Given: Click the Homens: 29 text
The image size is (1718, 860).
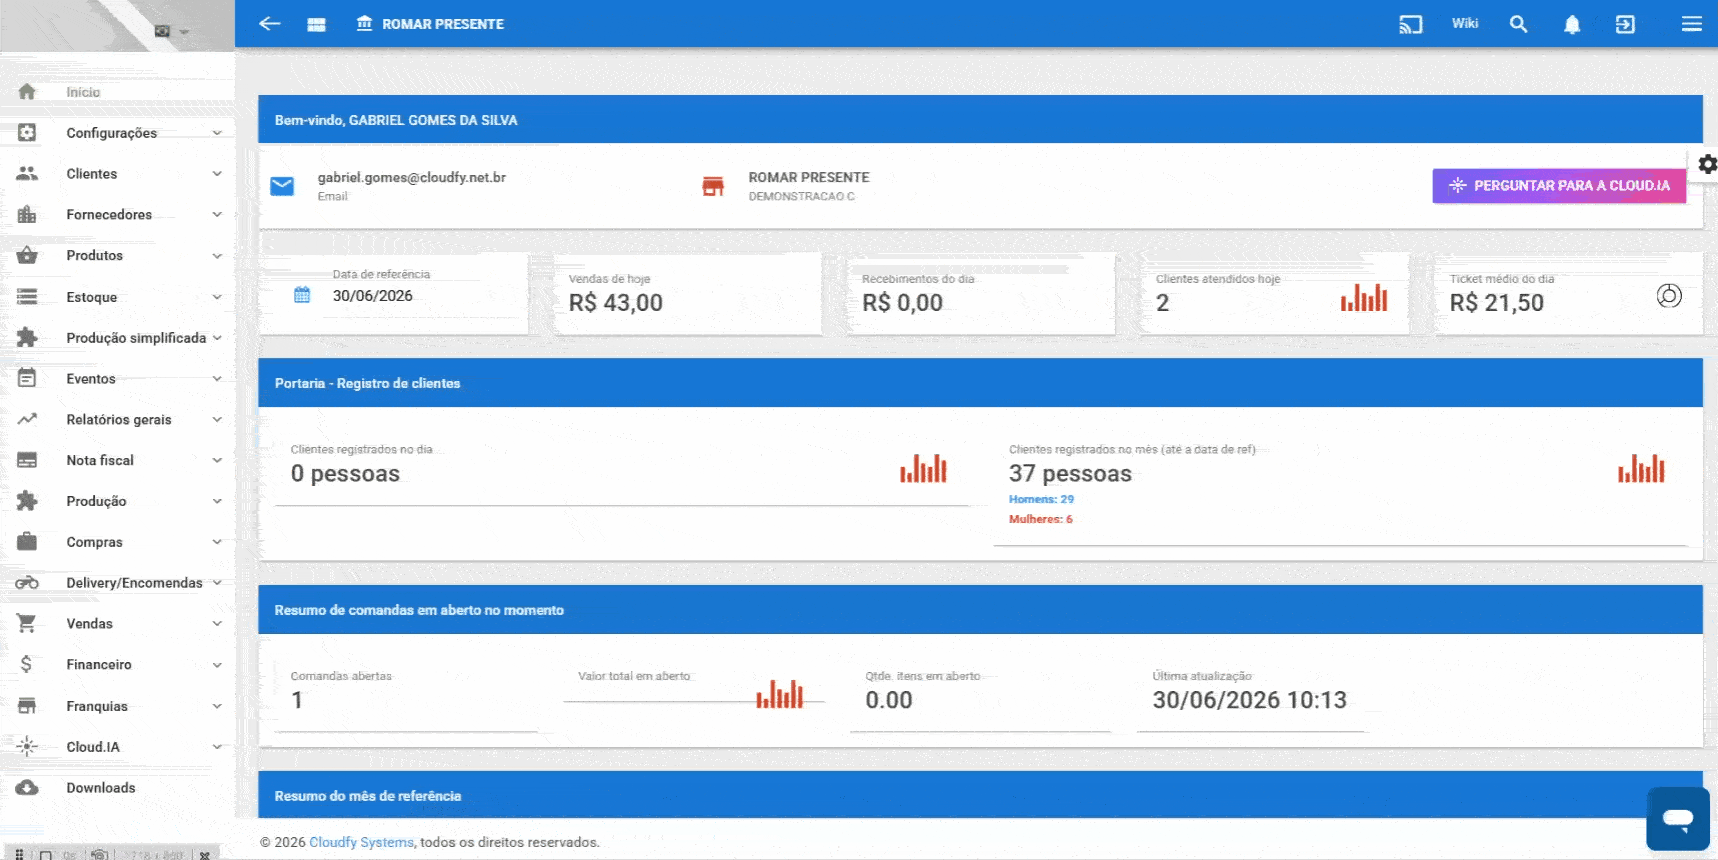Looking at the screenshot, I should coord(1041,499).
